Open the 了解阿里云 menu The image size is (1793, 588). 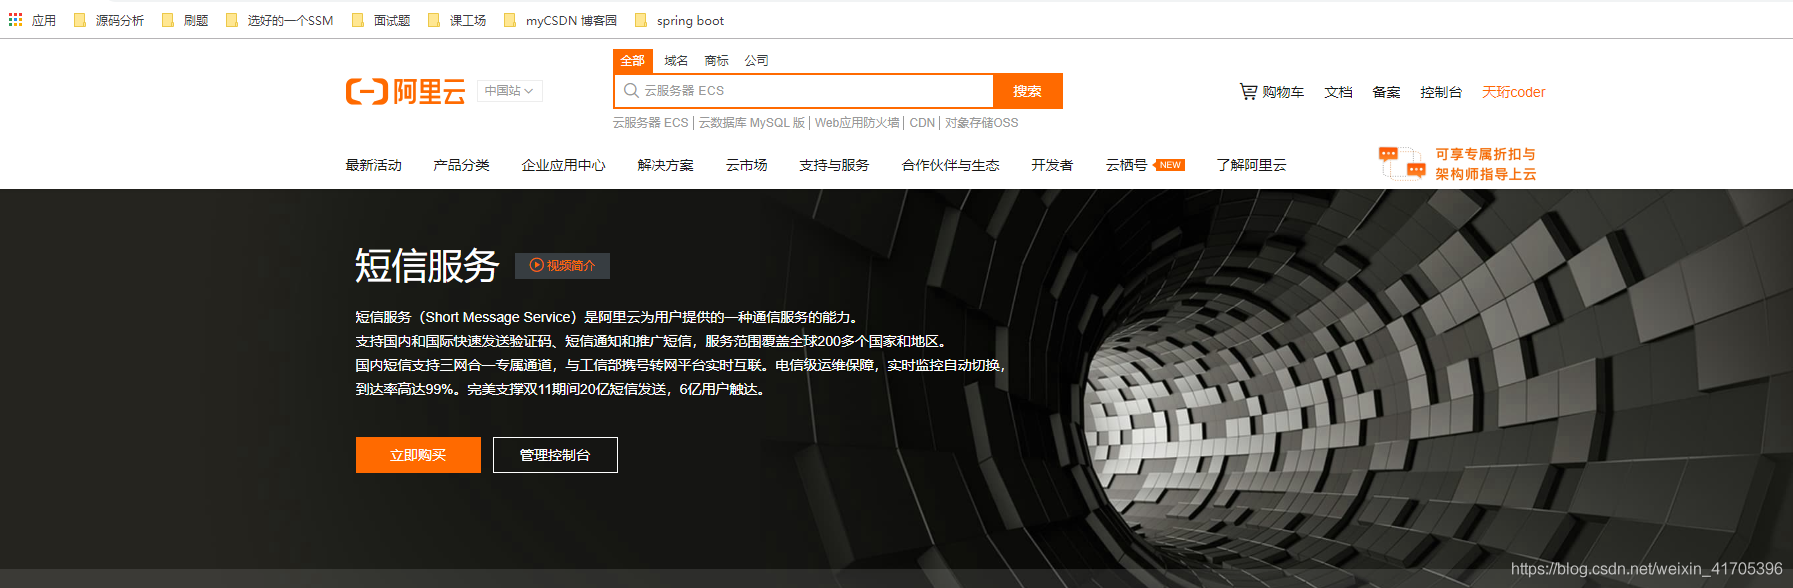click(1251, 165)
